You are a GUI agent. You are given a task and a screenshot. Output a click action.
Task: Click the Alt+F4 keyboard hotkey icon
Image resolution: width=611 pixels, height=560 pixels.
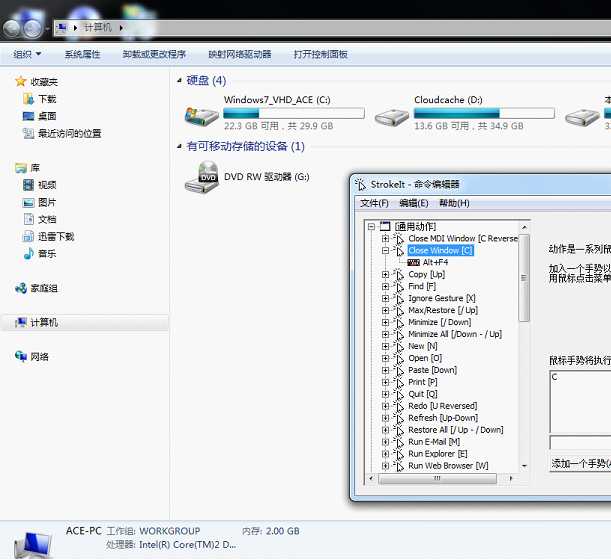click(x=413, y=262)
